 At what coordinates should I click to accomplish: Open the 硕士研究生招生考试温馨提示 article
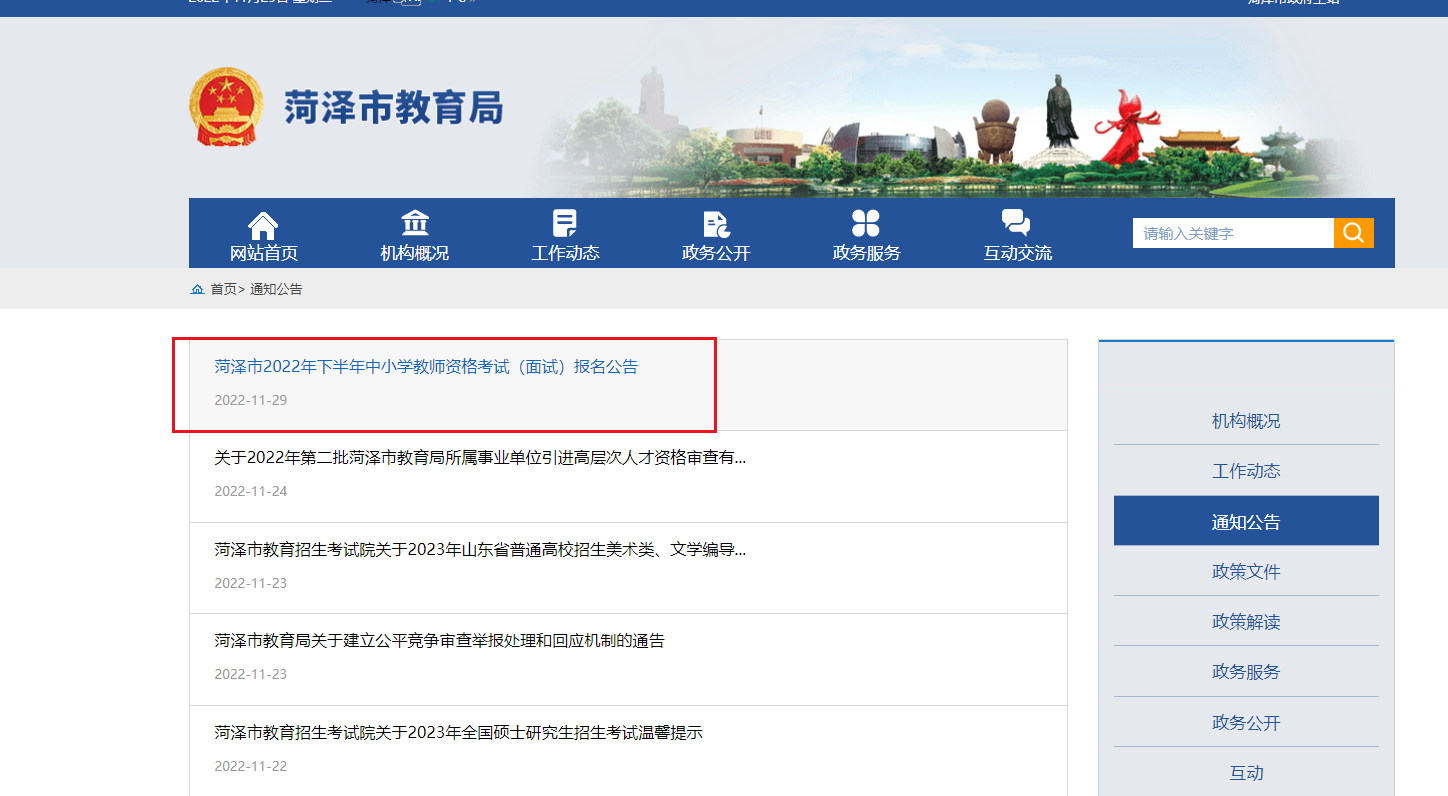tap(458, 733)
